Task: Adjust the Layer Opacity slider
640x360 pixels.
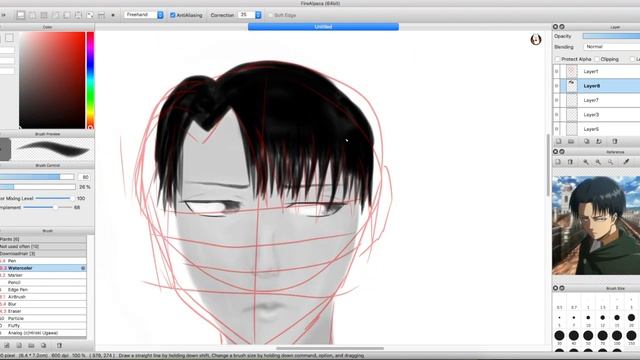Action: [x=611, y=36]
